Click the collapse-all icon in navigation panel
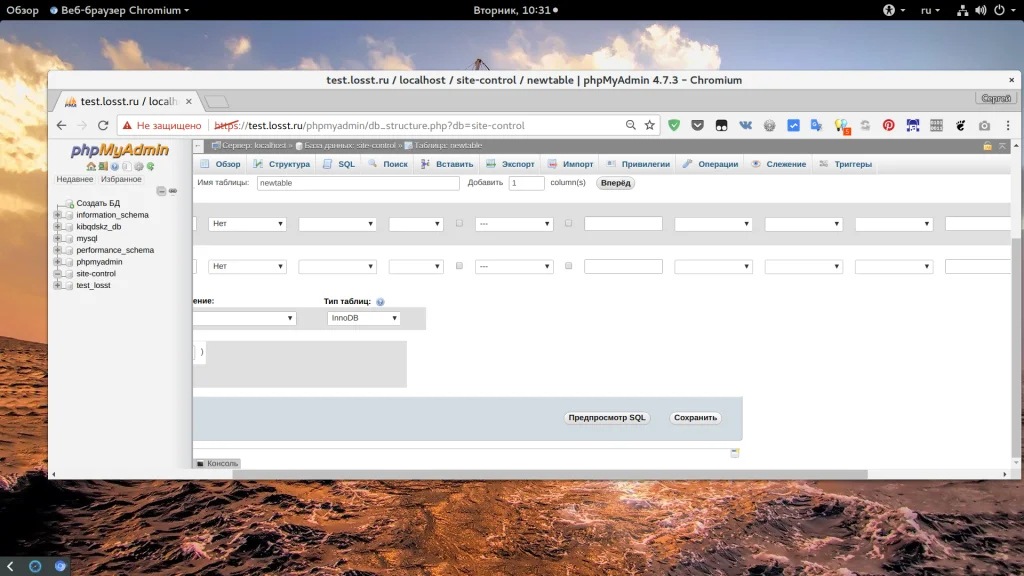 pos(161,191)
